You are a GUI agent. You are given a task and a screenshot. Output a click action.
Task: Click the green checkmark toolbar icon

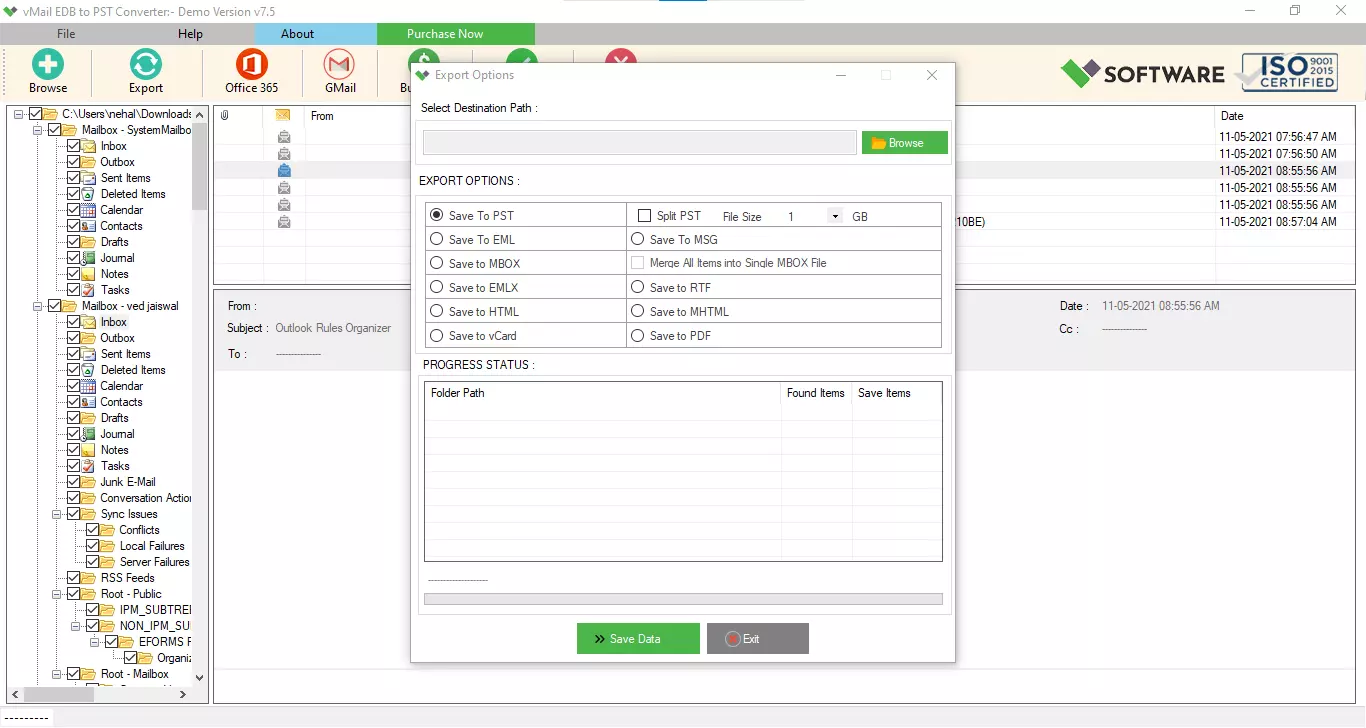coord(521,60)
